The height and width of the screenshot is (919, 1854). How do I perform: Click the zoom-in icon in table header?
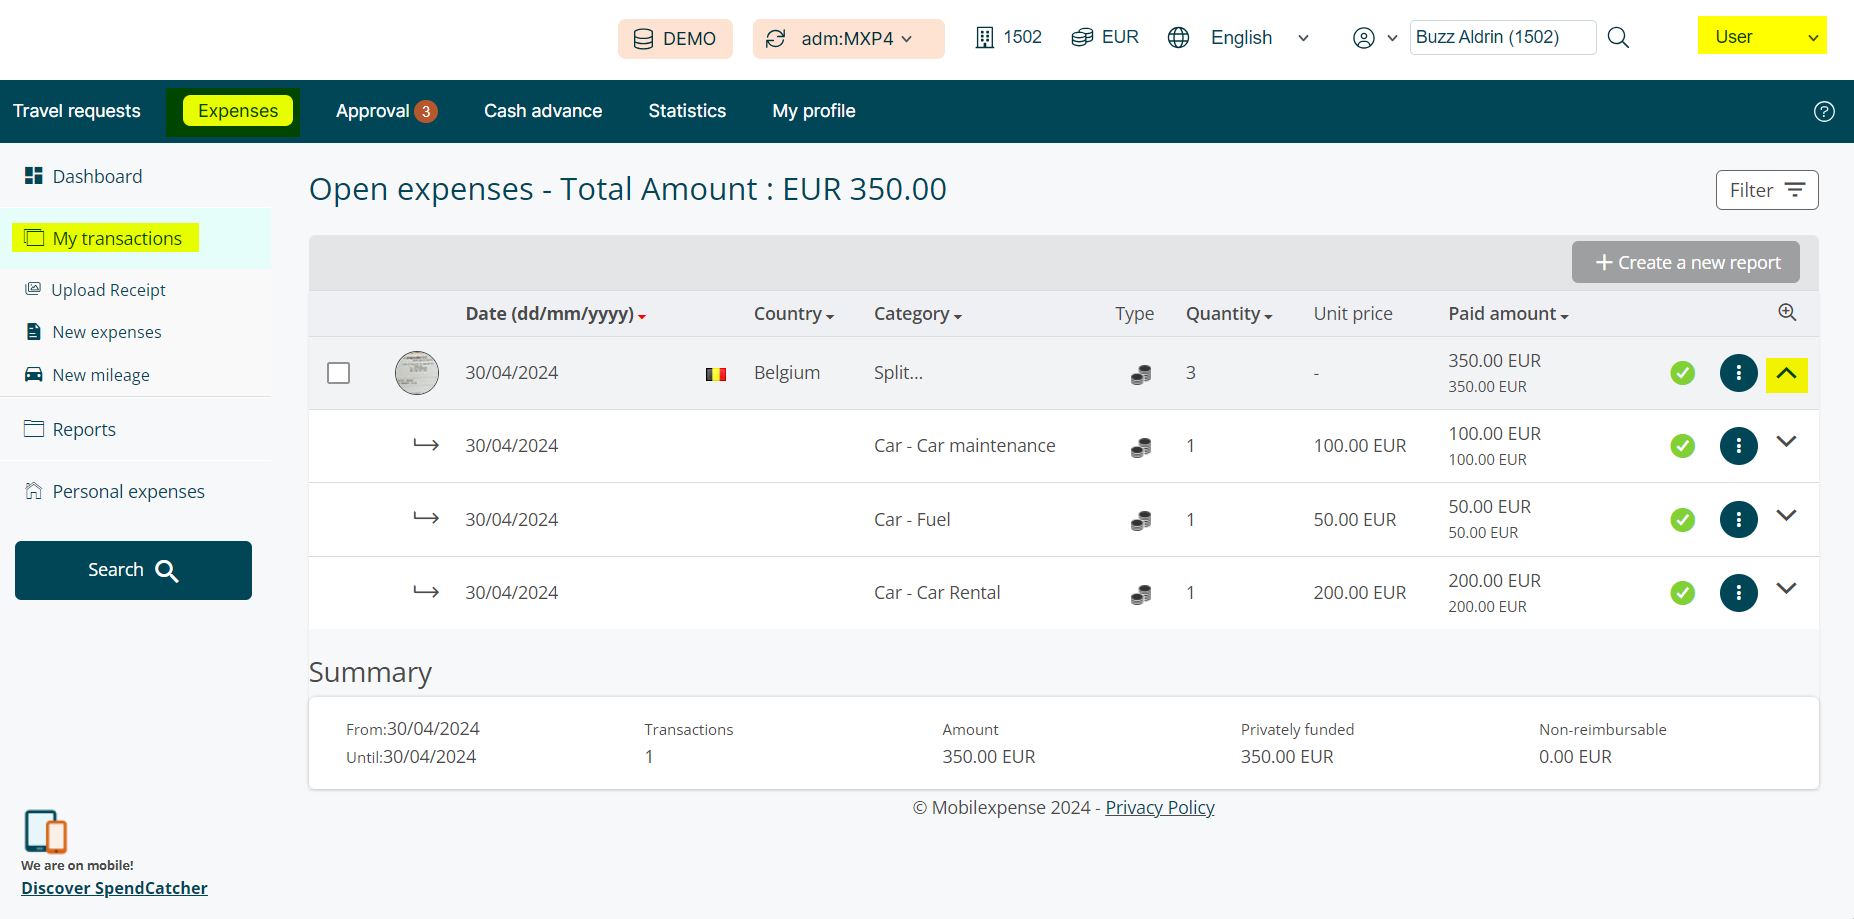pyautogui.click(x=1787, y=312)
